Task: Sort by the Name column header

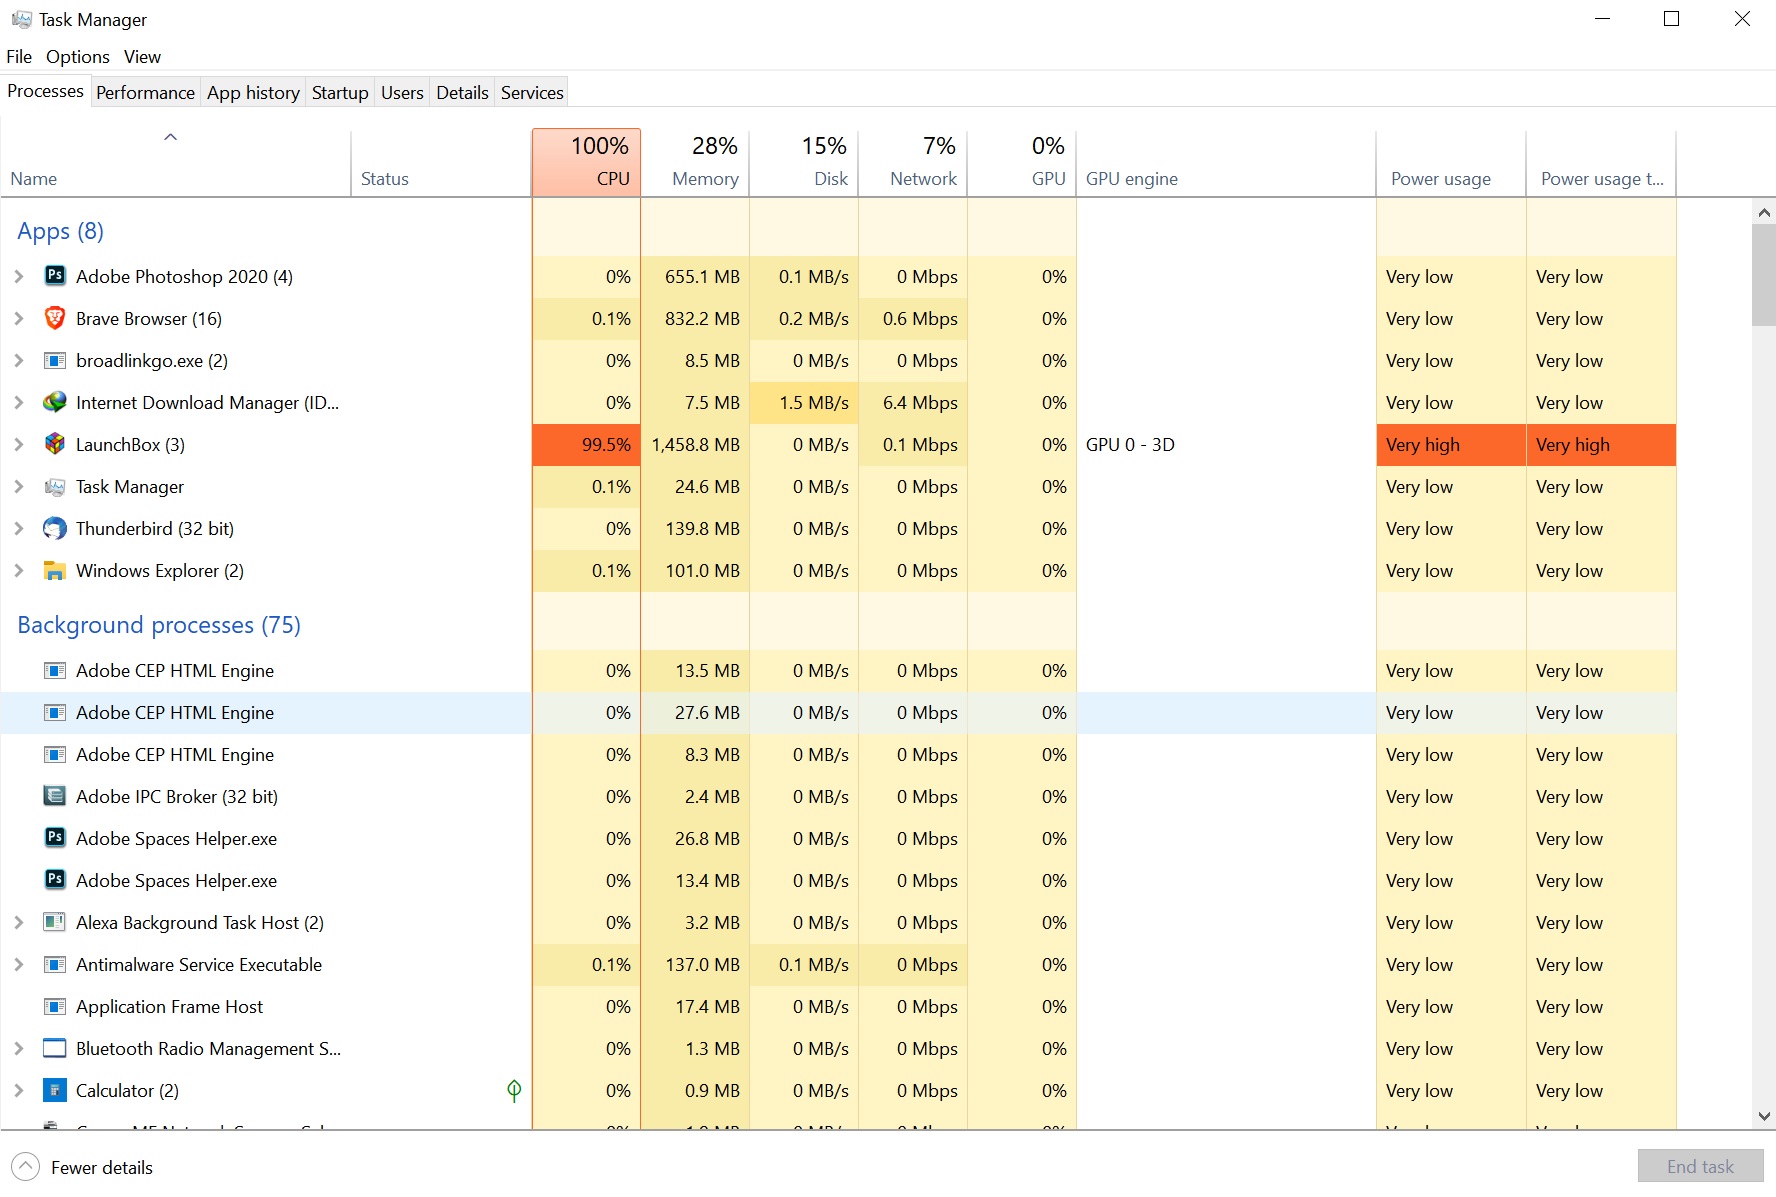Action: 176,162
